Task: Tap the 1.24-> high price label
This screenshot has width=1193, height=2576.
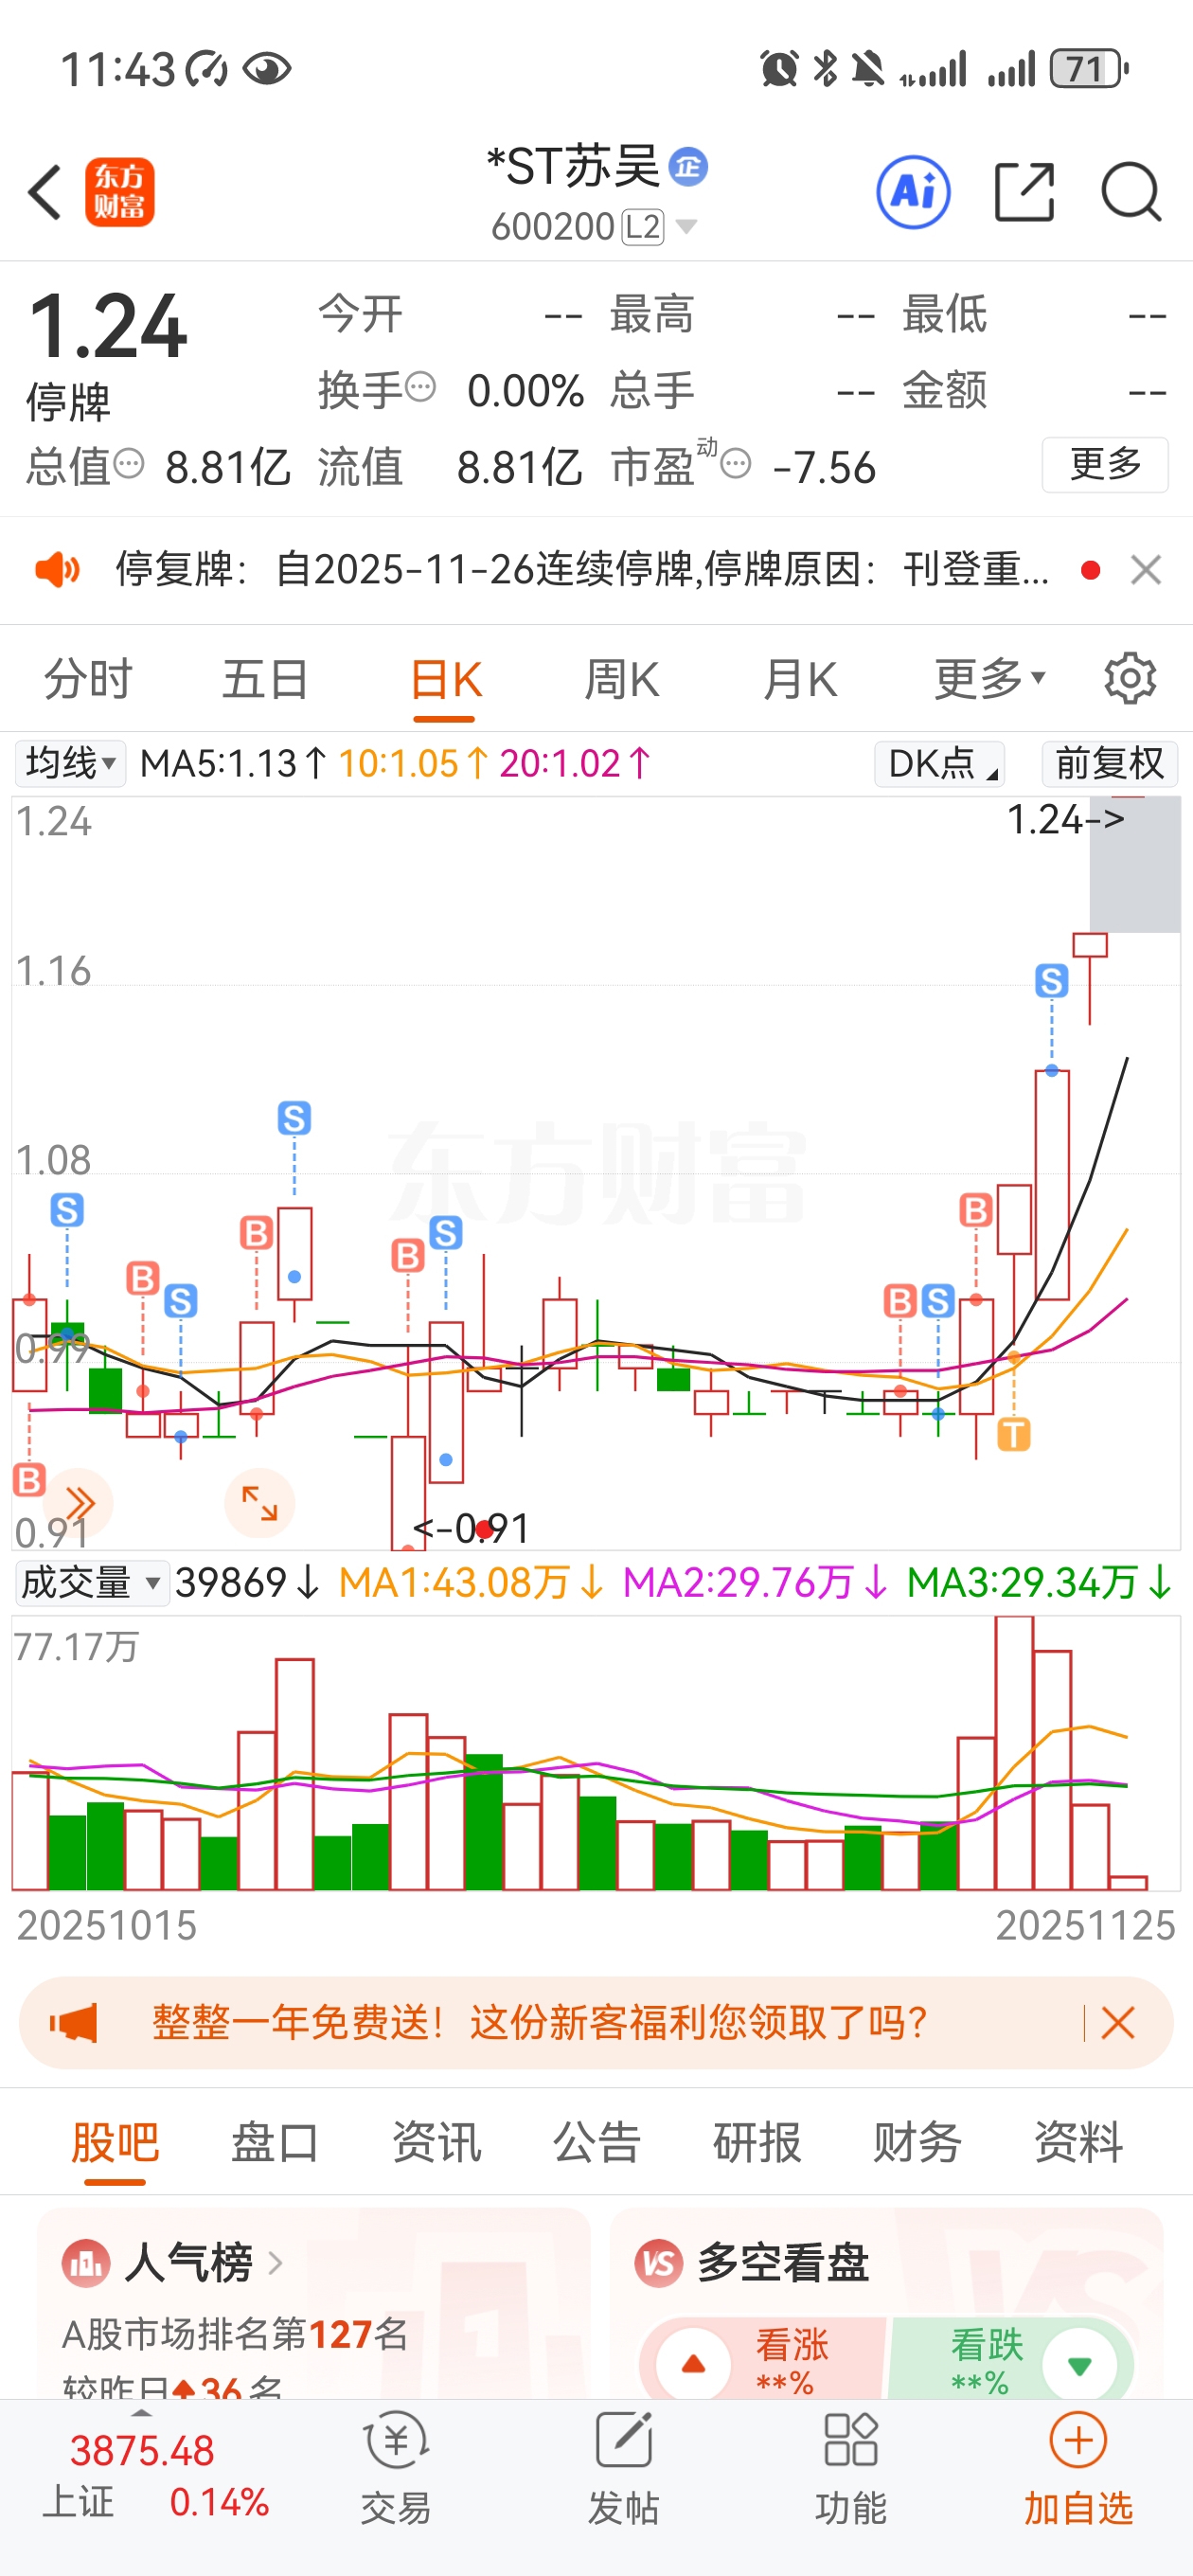Action: coord(1065,820)
